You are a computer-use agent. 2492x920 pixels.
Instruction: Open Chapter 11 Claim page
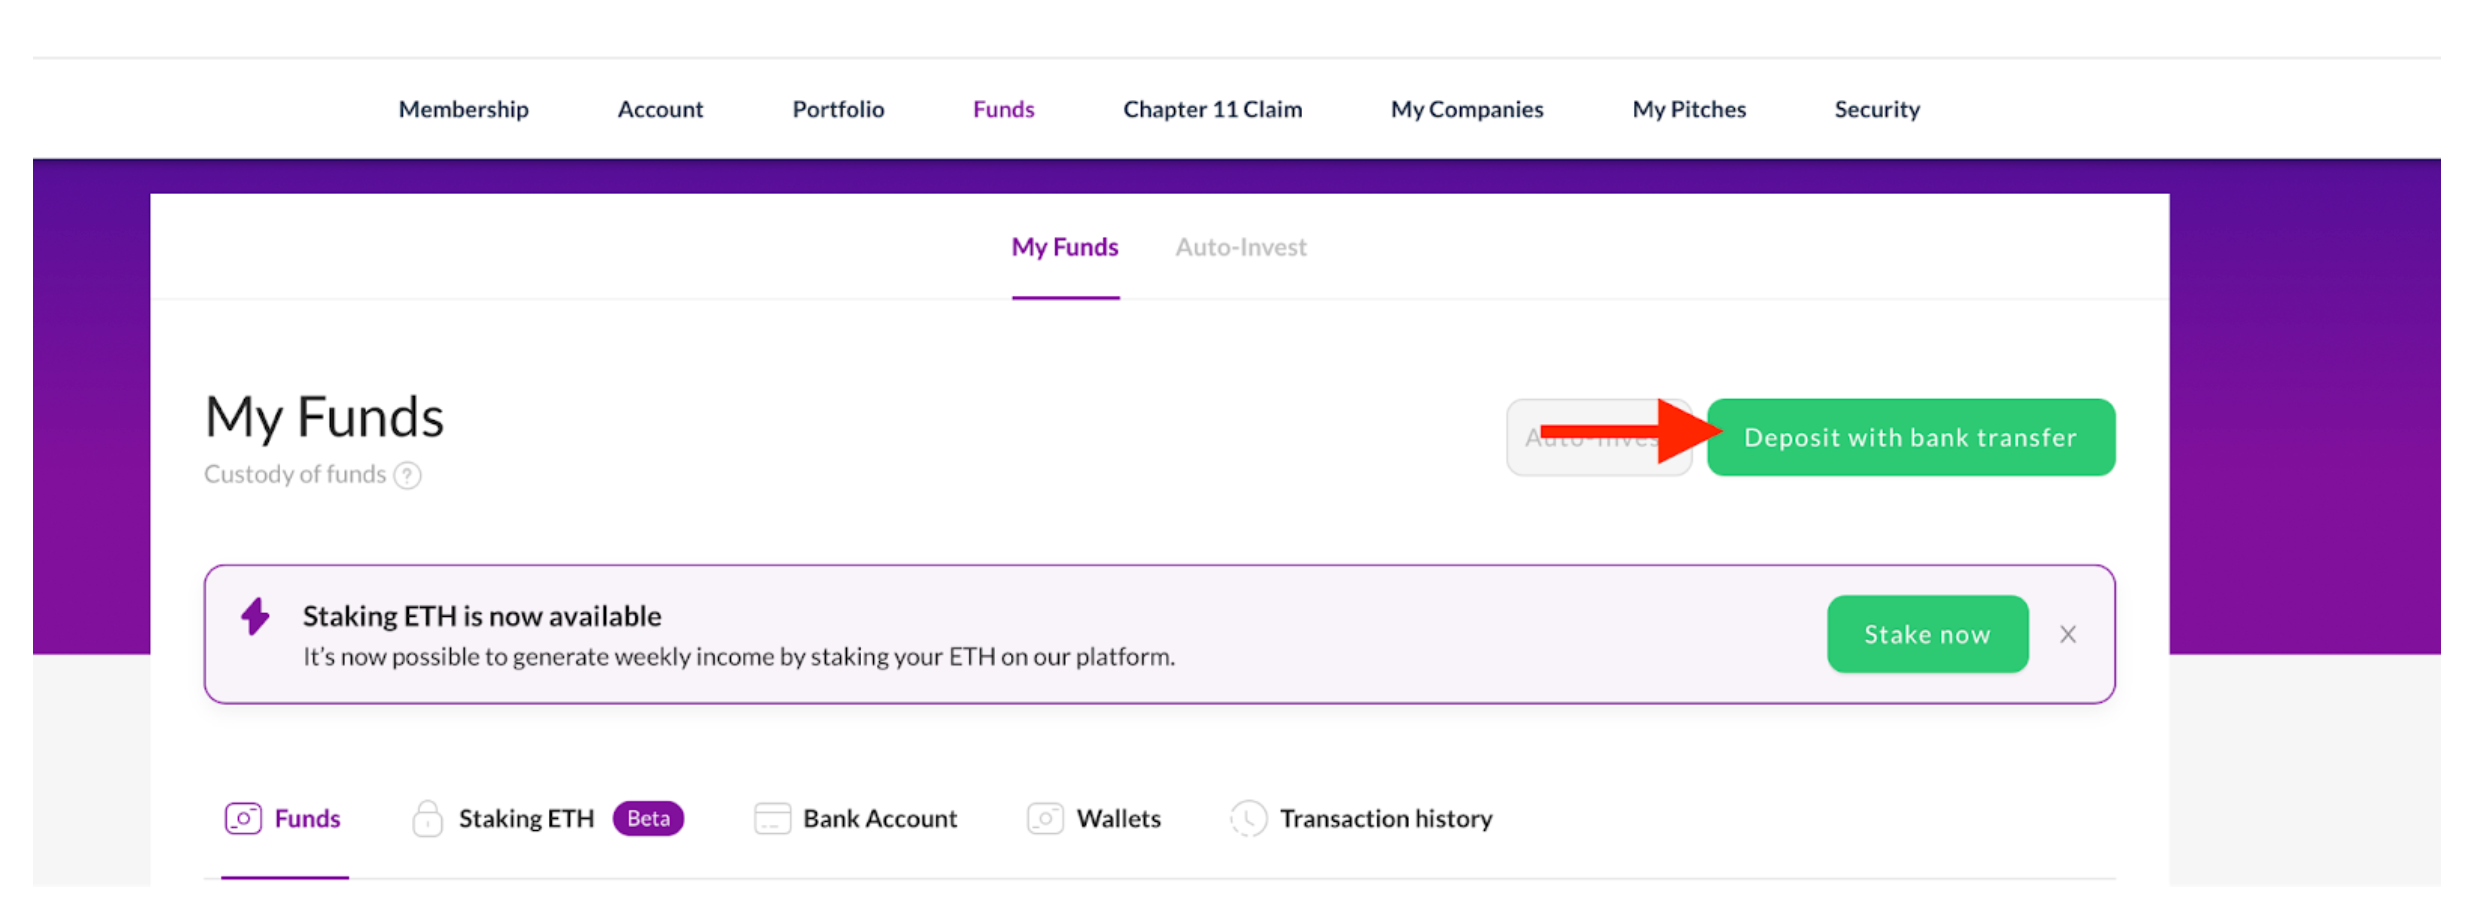click(1212, 109)
